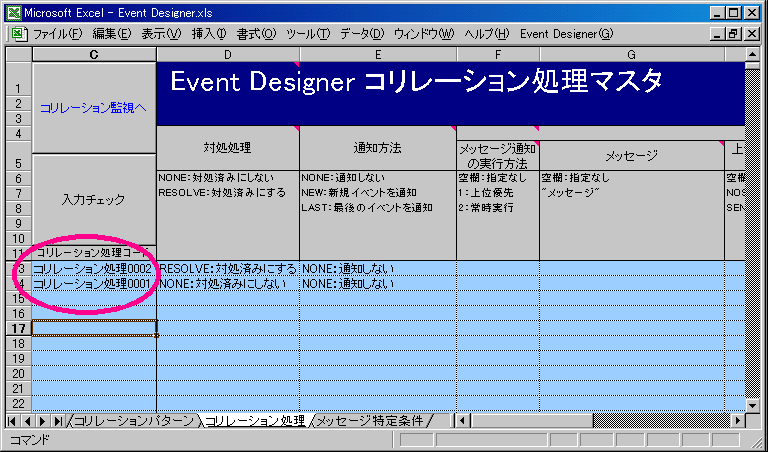This screenshot has width=768, height=452.
Task: Click the comment marker on 対処処理 cell
Action: pyautogui.click(x=296, y=128)
